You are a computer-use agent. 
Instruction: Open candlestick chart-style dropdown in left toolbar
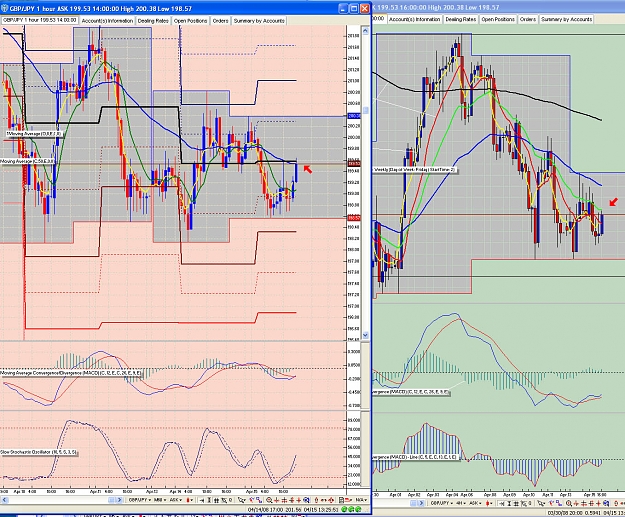(x=190, y=500)
